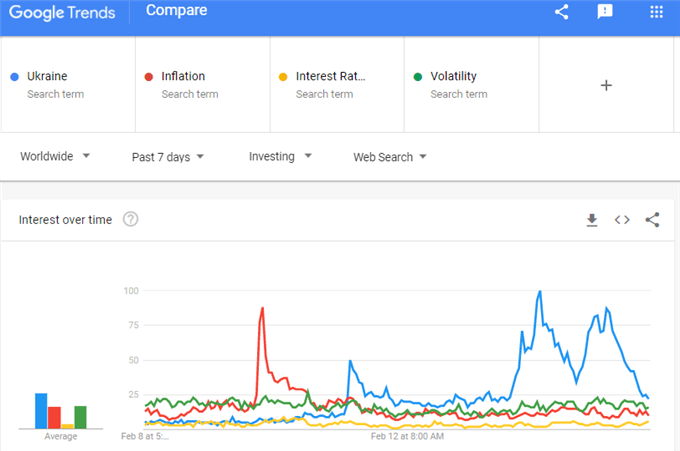Edit the Volatility search term
680x451 pixels.
471,85
